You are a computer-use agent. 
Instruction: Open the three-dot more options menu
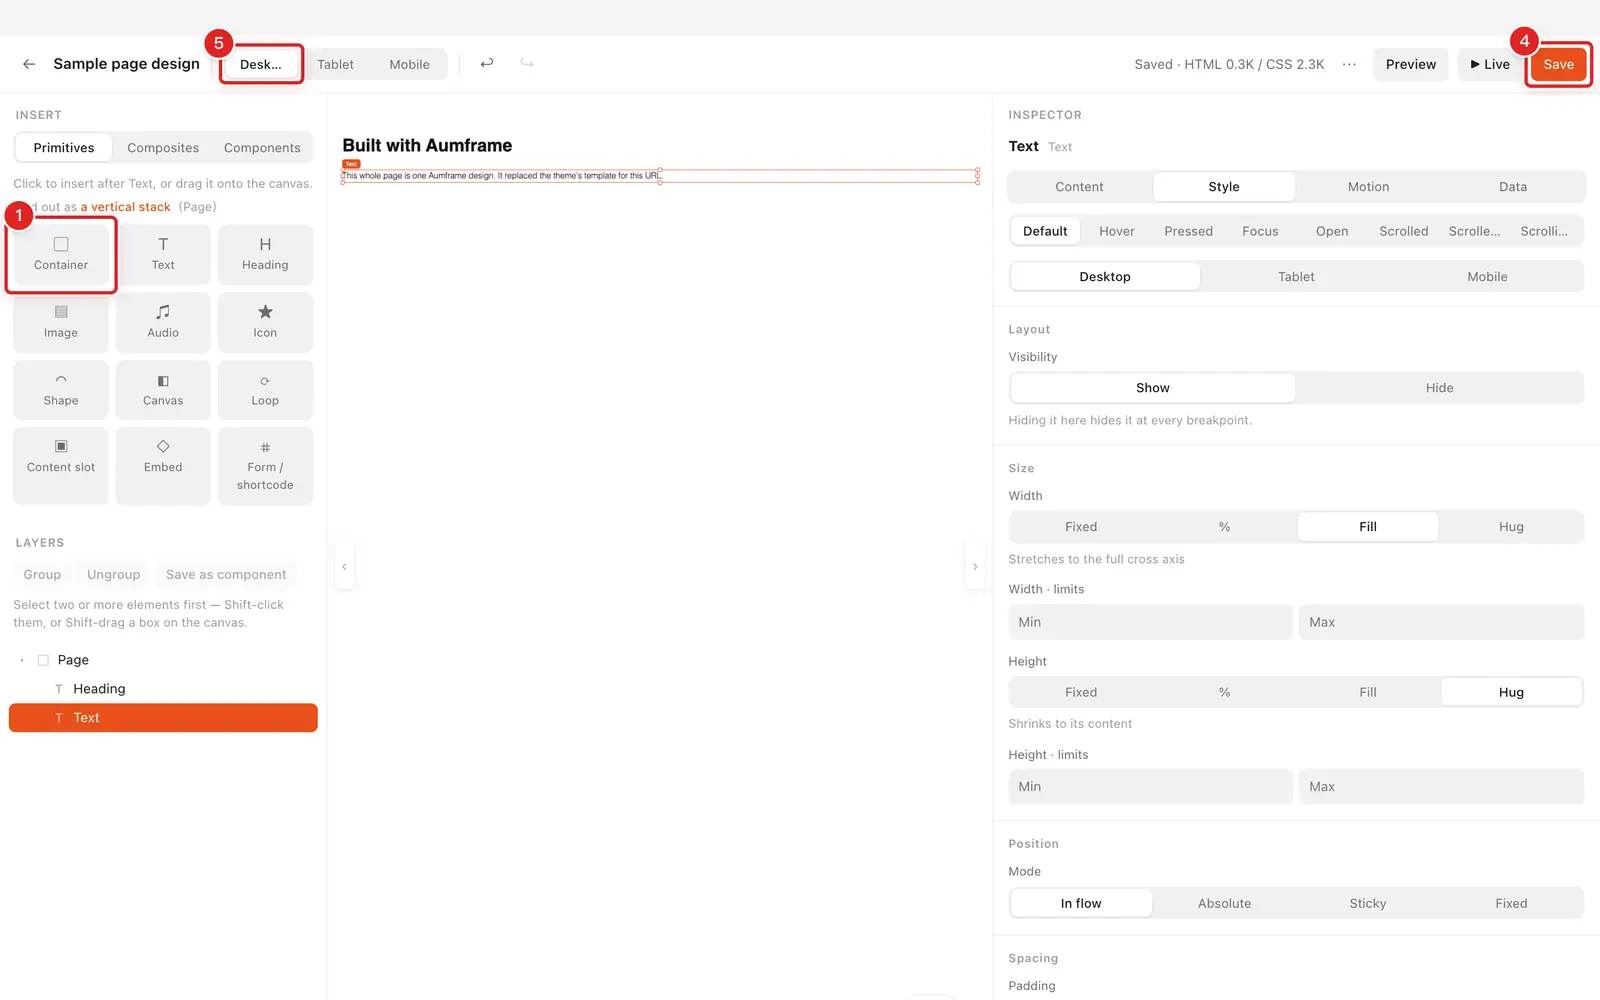[1349, 64]
